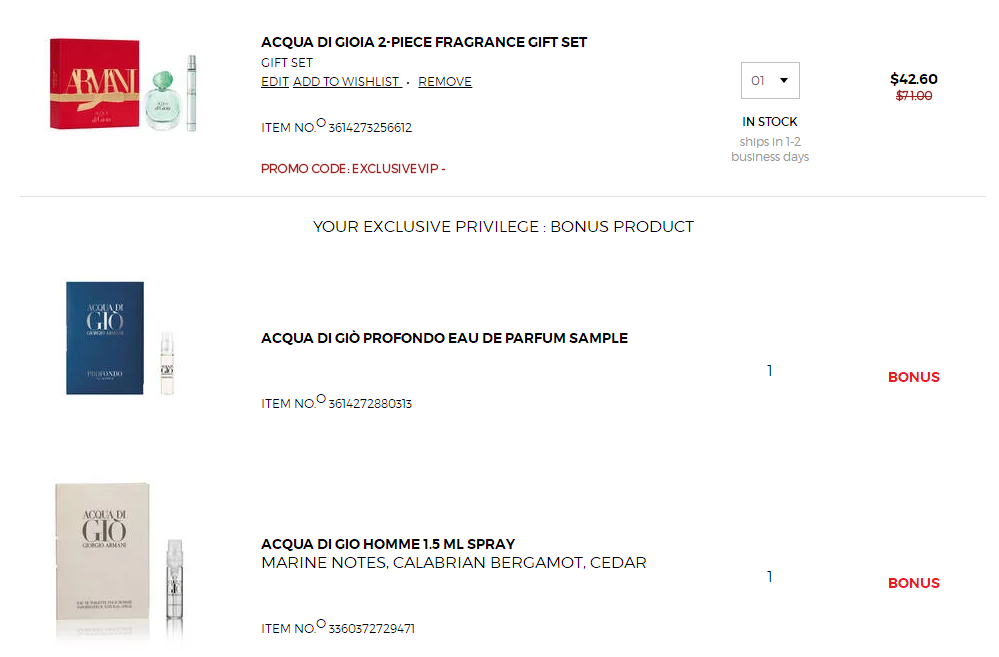Screen dimensions: 999x657
Task: Click the Edit link for the gift set
Action: coord(275,82)
